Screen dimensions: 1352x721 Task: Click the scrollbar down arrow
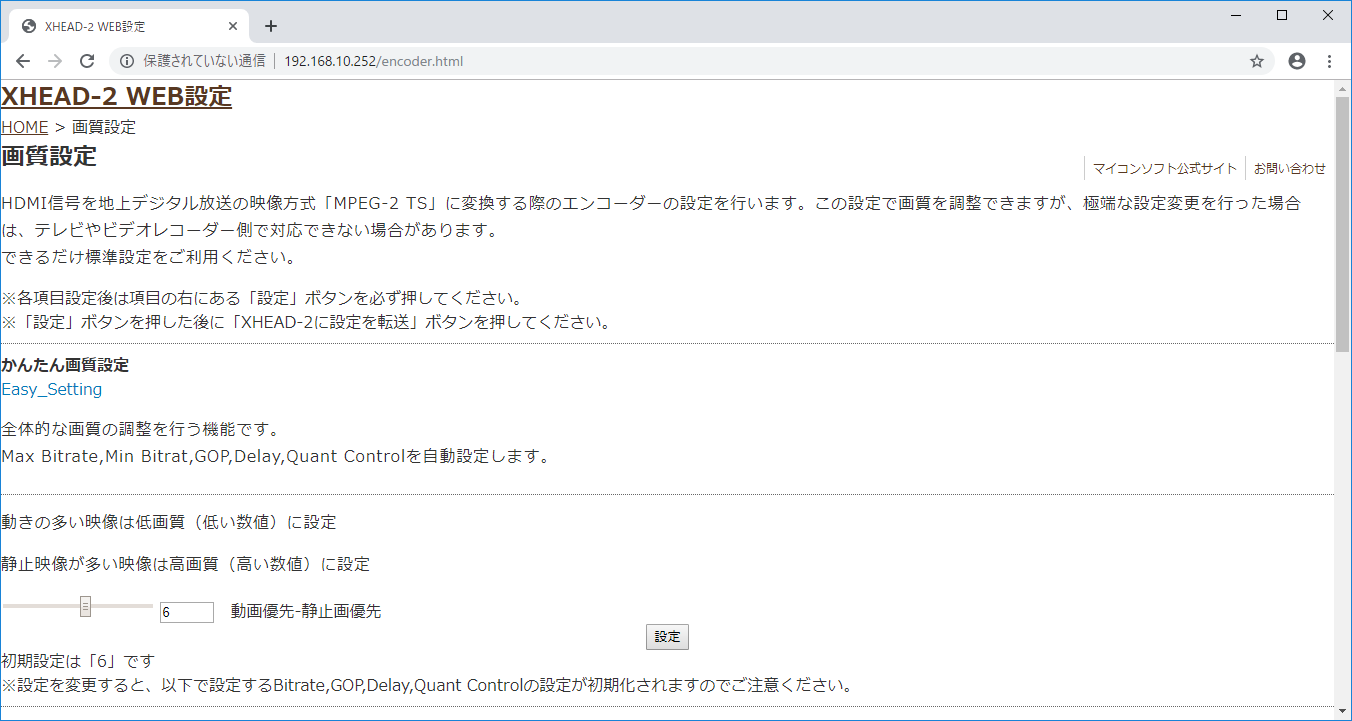tap(1343, 712)
